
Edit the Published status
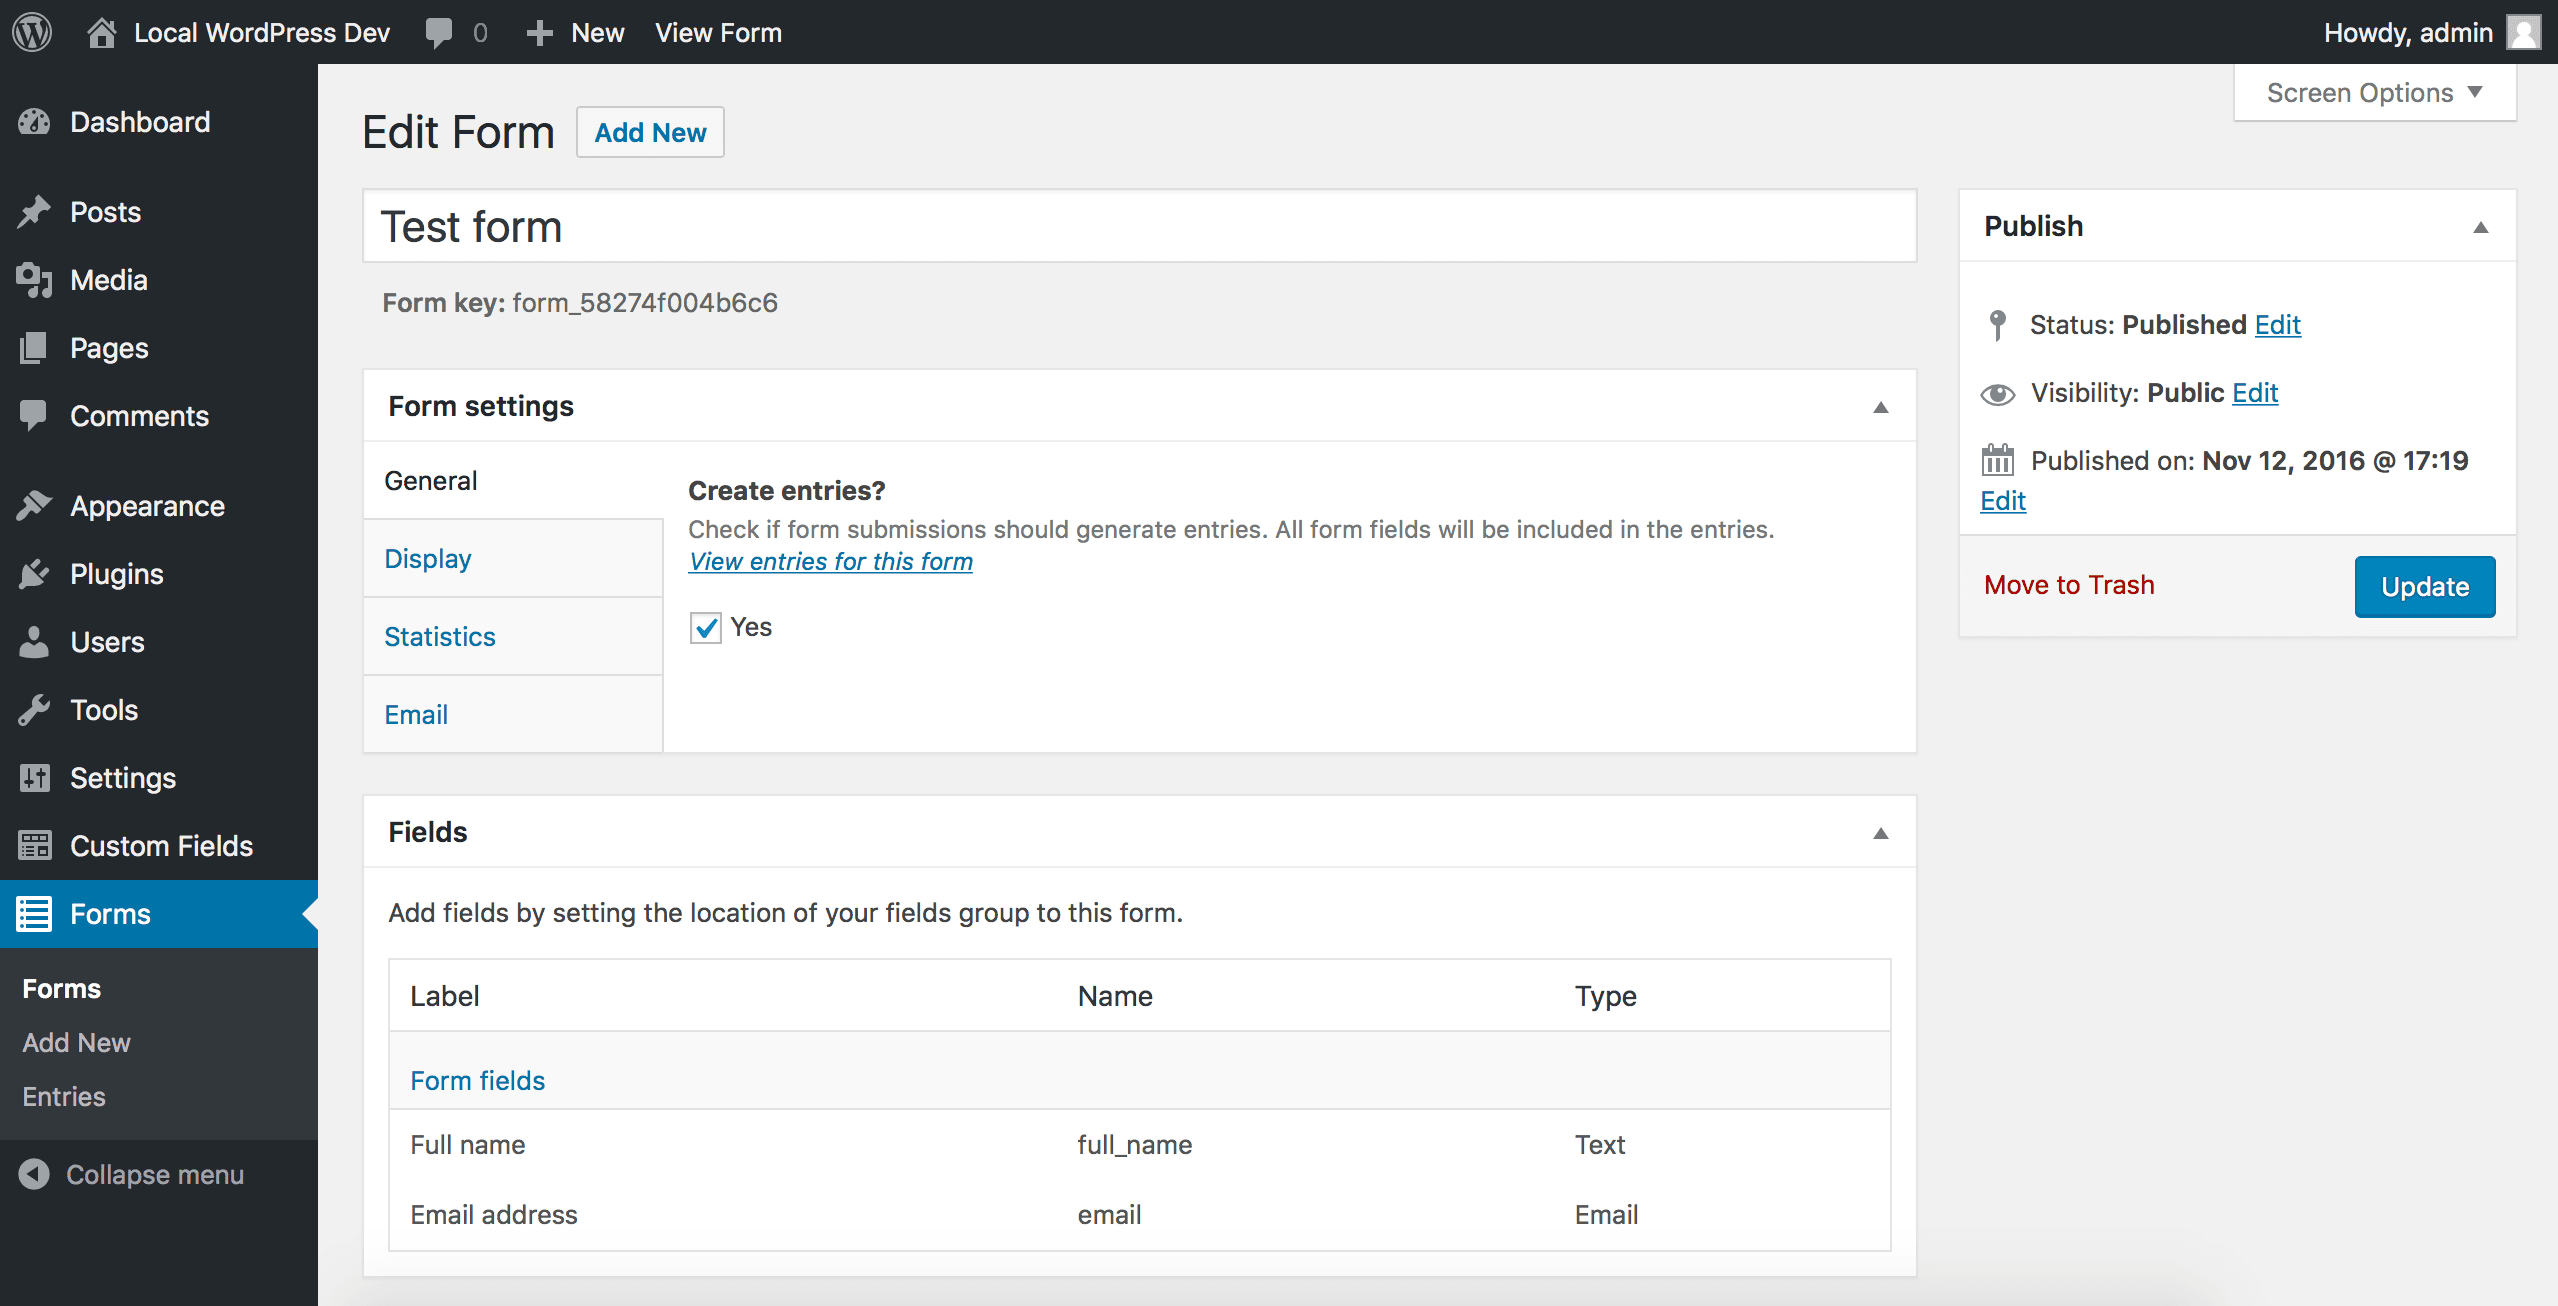pos(2278,325)
